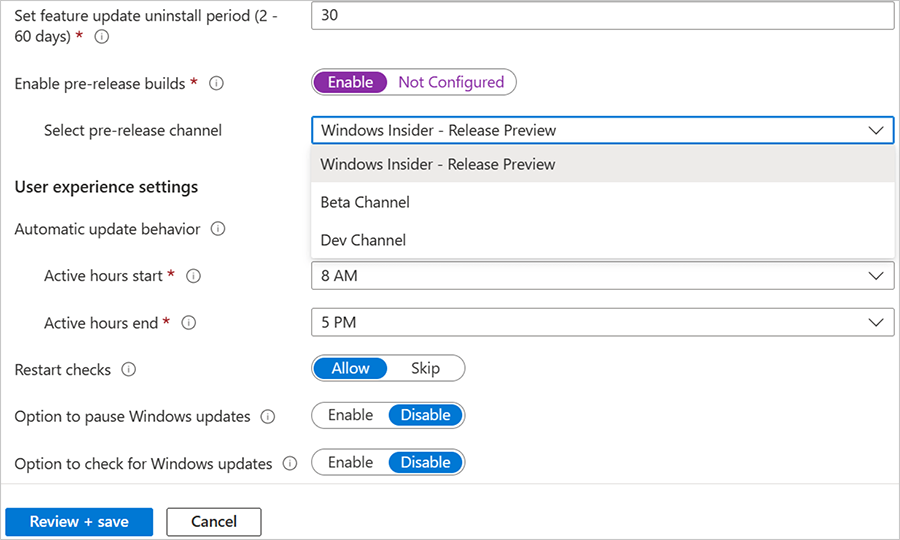Open the Active hours start dropdown
This screenshot has height=540, width=900.
pos(602,276)
